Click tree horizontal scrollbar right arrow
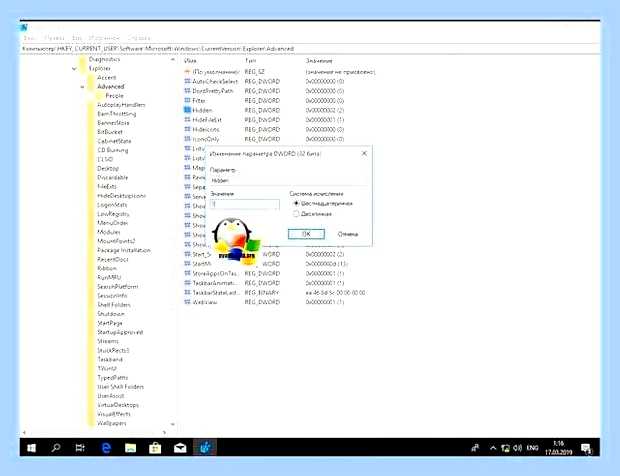The image size is (620, 476). pos(164,433)
